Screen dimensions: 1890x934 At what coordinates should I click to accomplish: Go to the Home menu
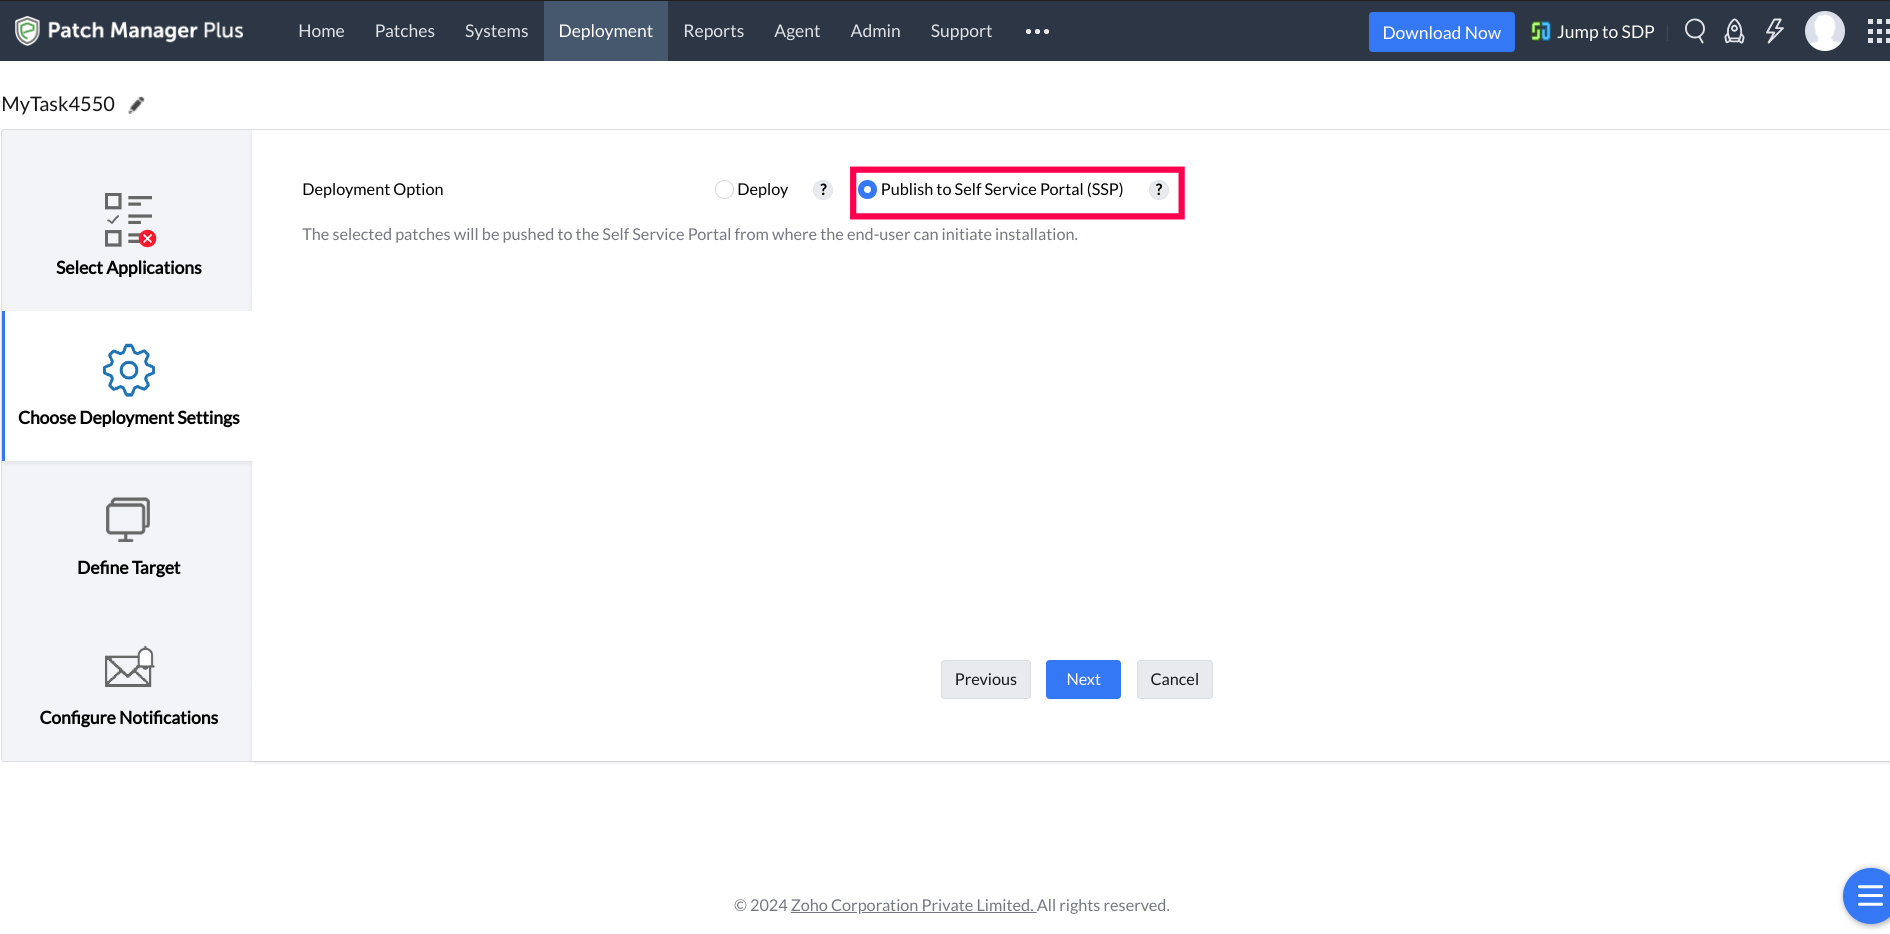pyautogui.click(x=321, y=31)
